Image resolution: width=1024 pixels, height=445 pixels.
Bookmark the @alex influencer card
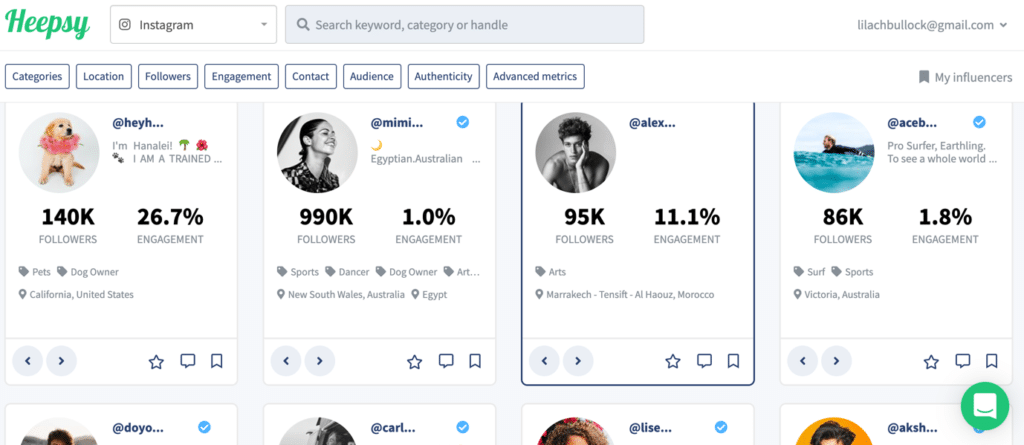pyautogui.click(x=733, y=361)
